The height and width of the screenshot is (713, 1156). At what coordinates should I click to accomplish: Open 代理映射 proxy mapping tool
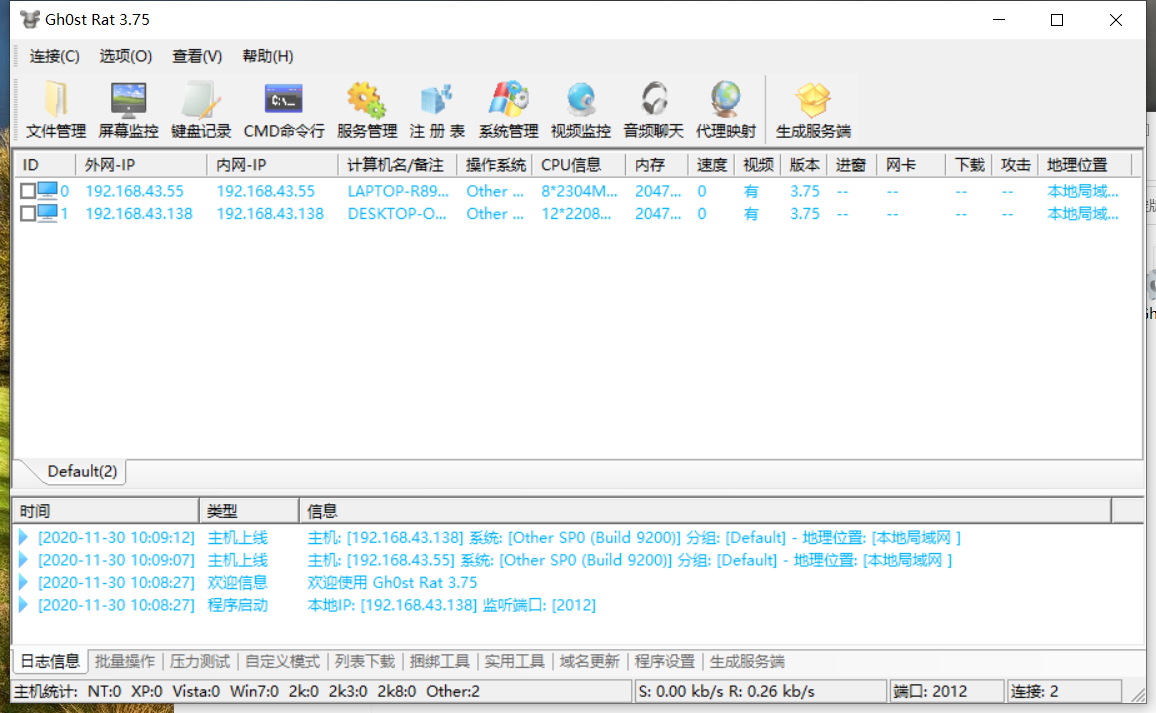coord(725,110)
